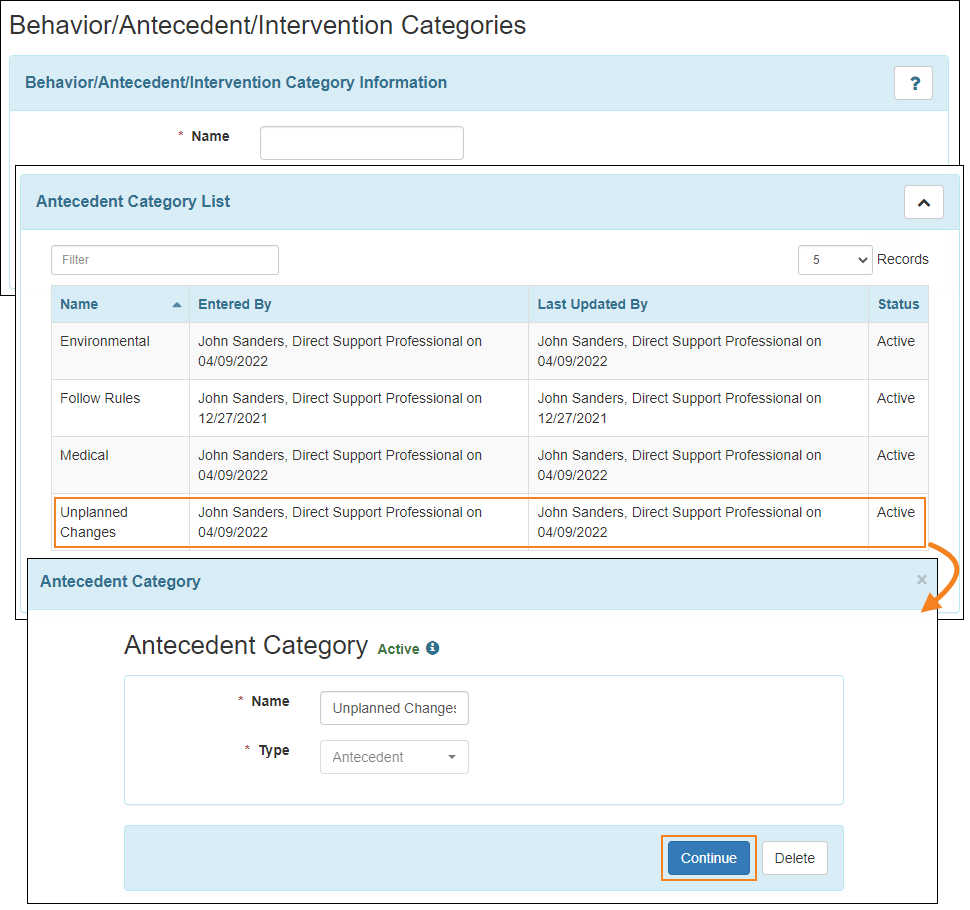Click the Delete button

tap(794, 858)
